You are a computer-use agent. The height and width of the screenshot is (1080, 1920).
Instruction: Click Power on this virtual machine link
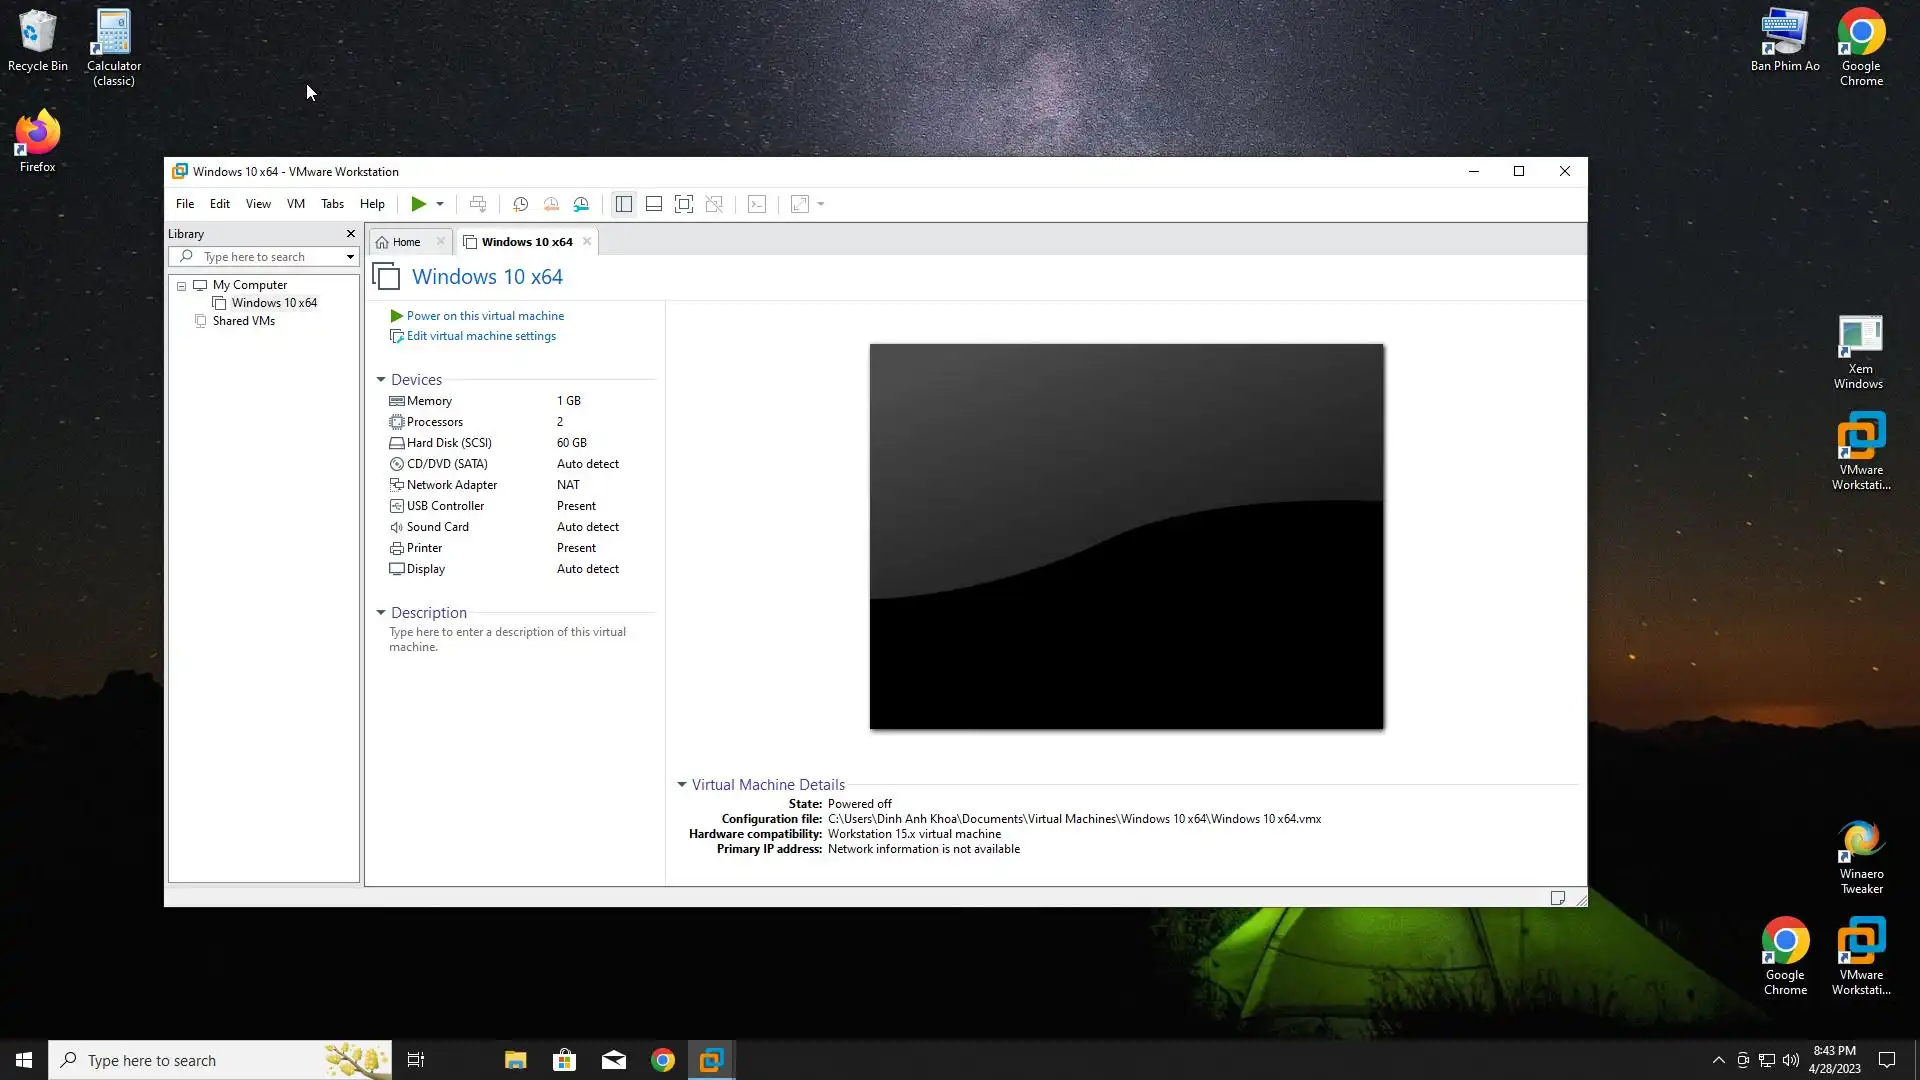(485, 316)
